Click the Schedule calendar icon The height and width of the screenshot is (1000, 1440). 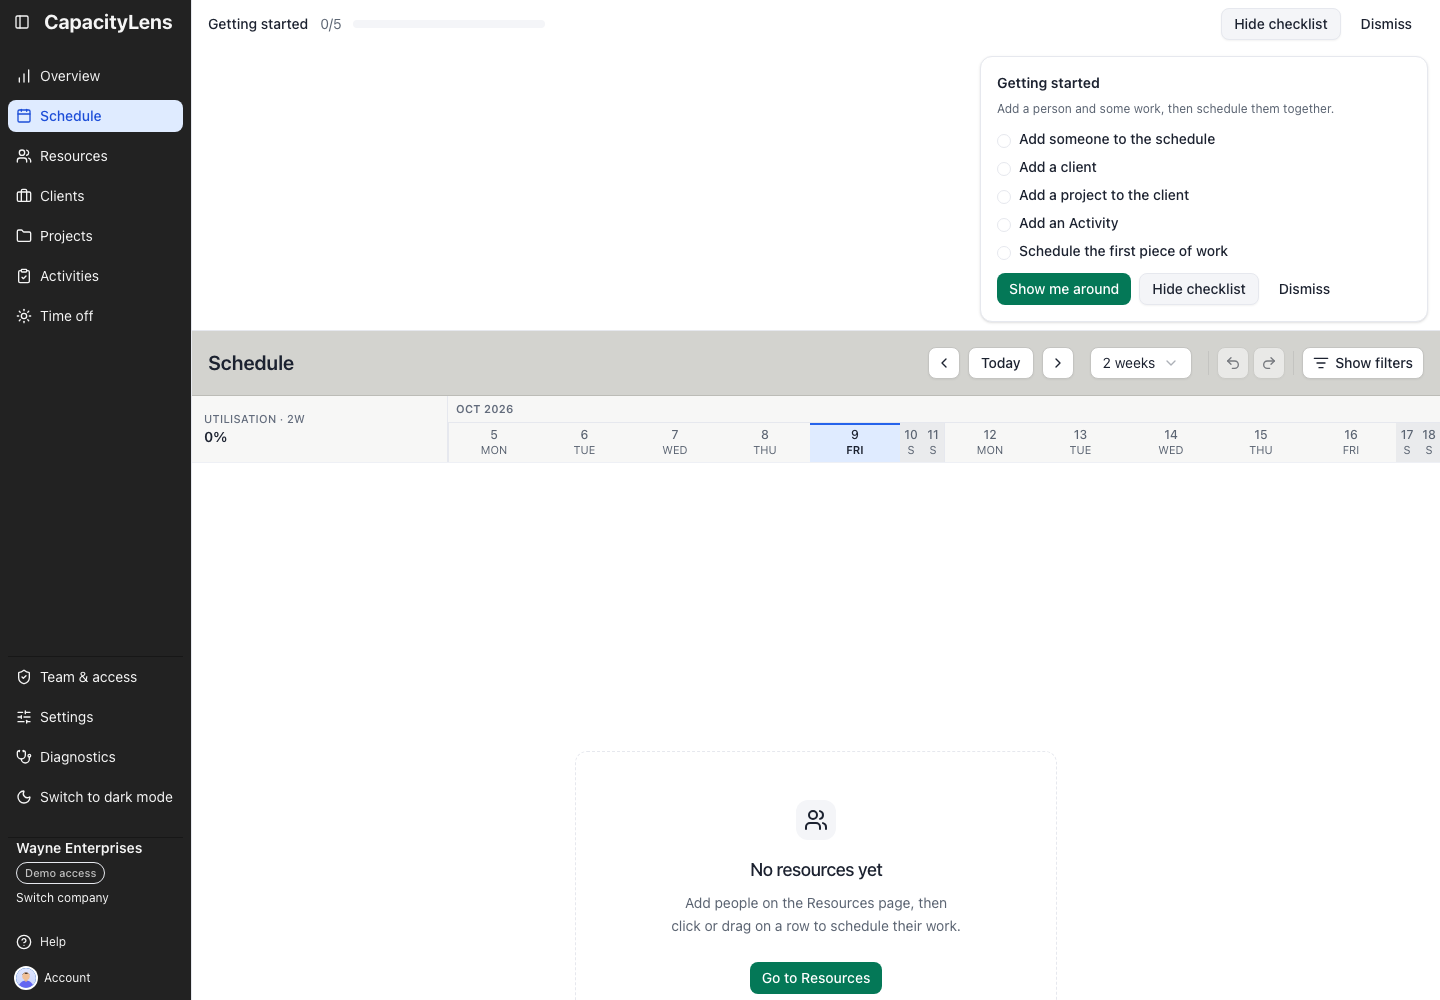click(24, 116)
